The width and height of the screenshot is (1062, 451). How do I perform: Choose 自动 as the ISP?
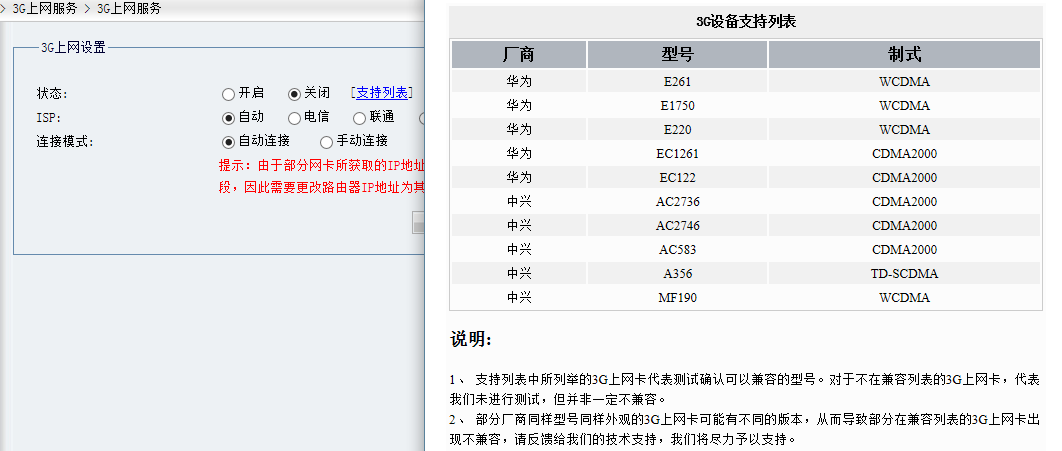[x=229, y=118]
